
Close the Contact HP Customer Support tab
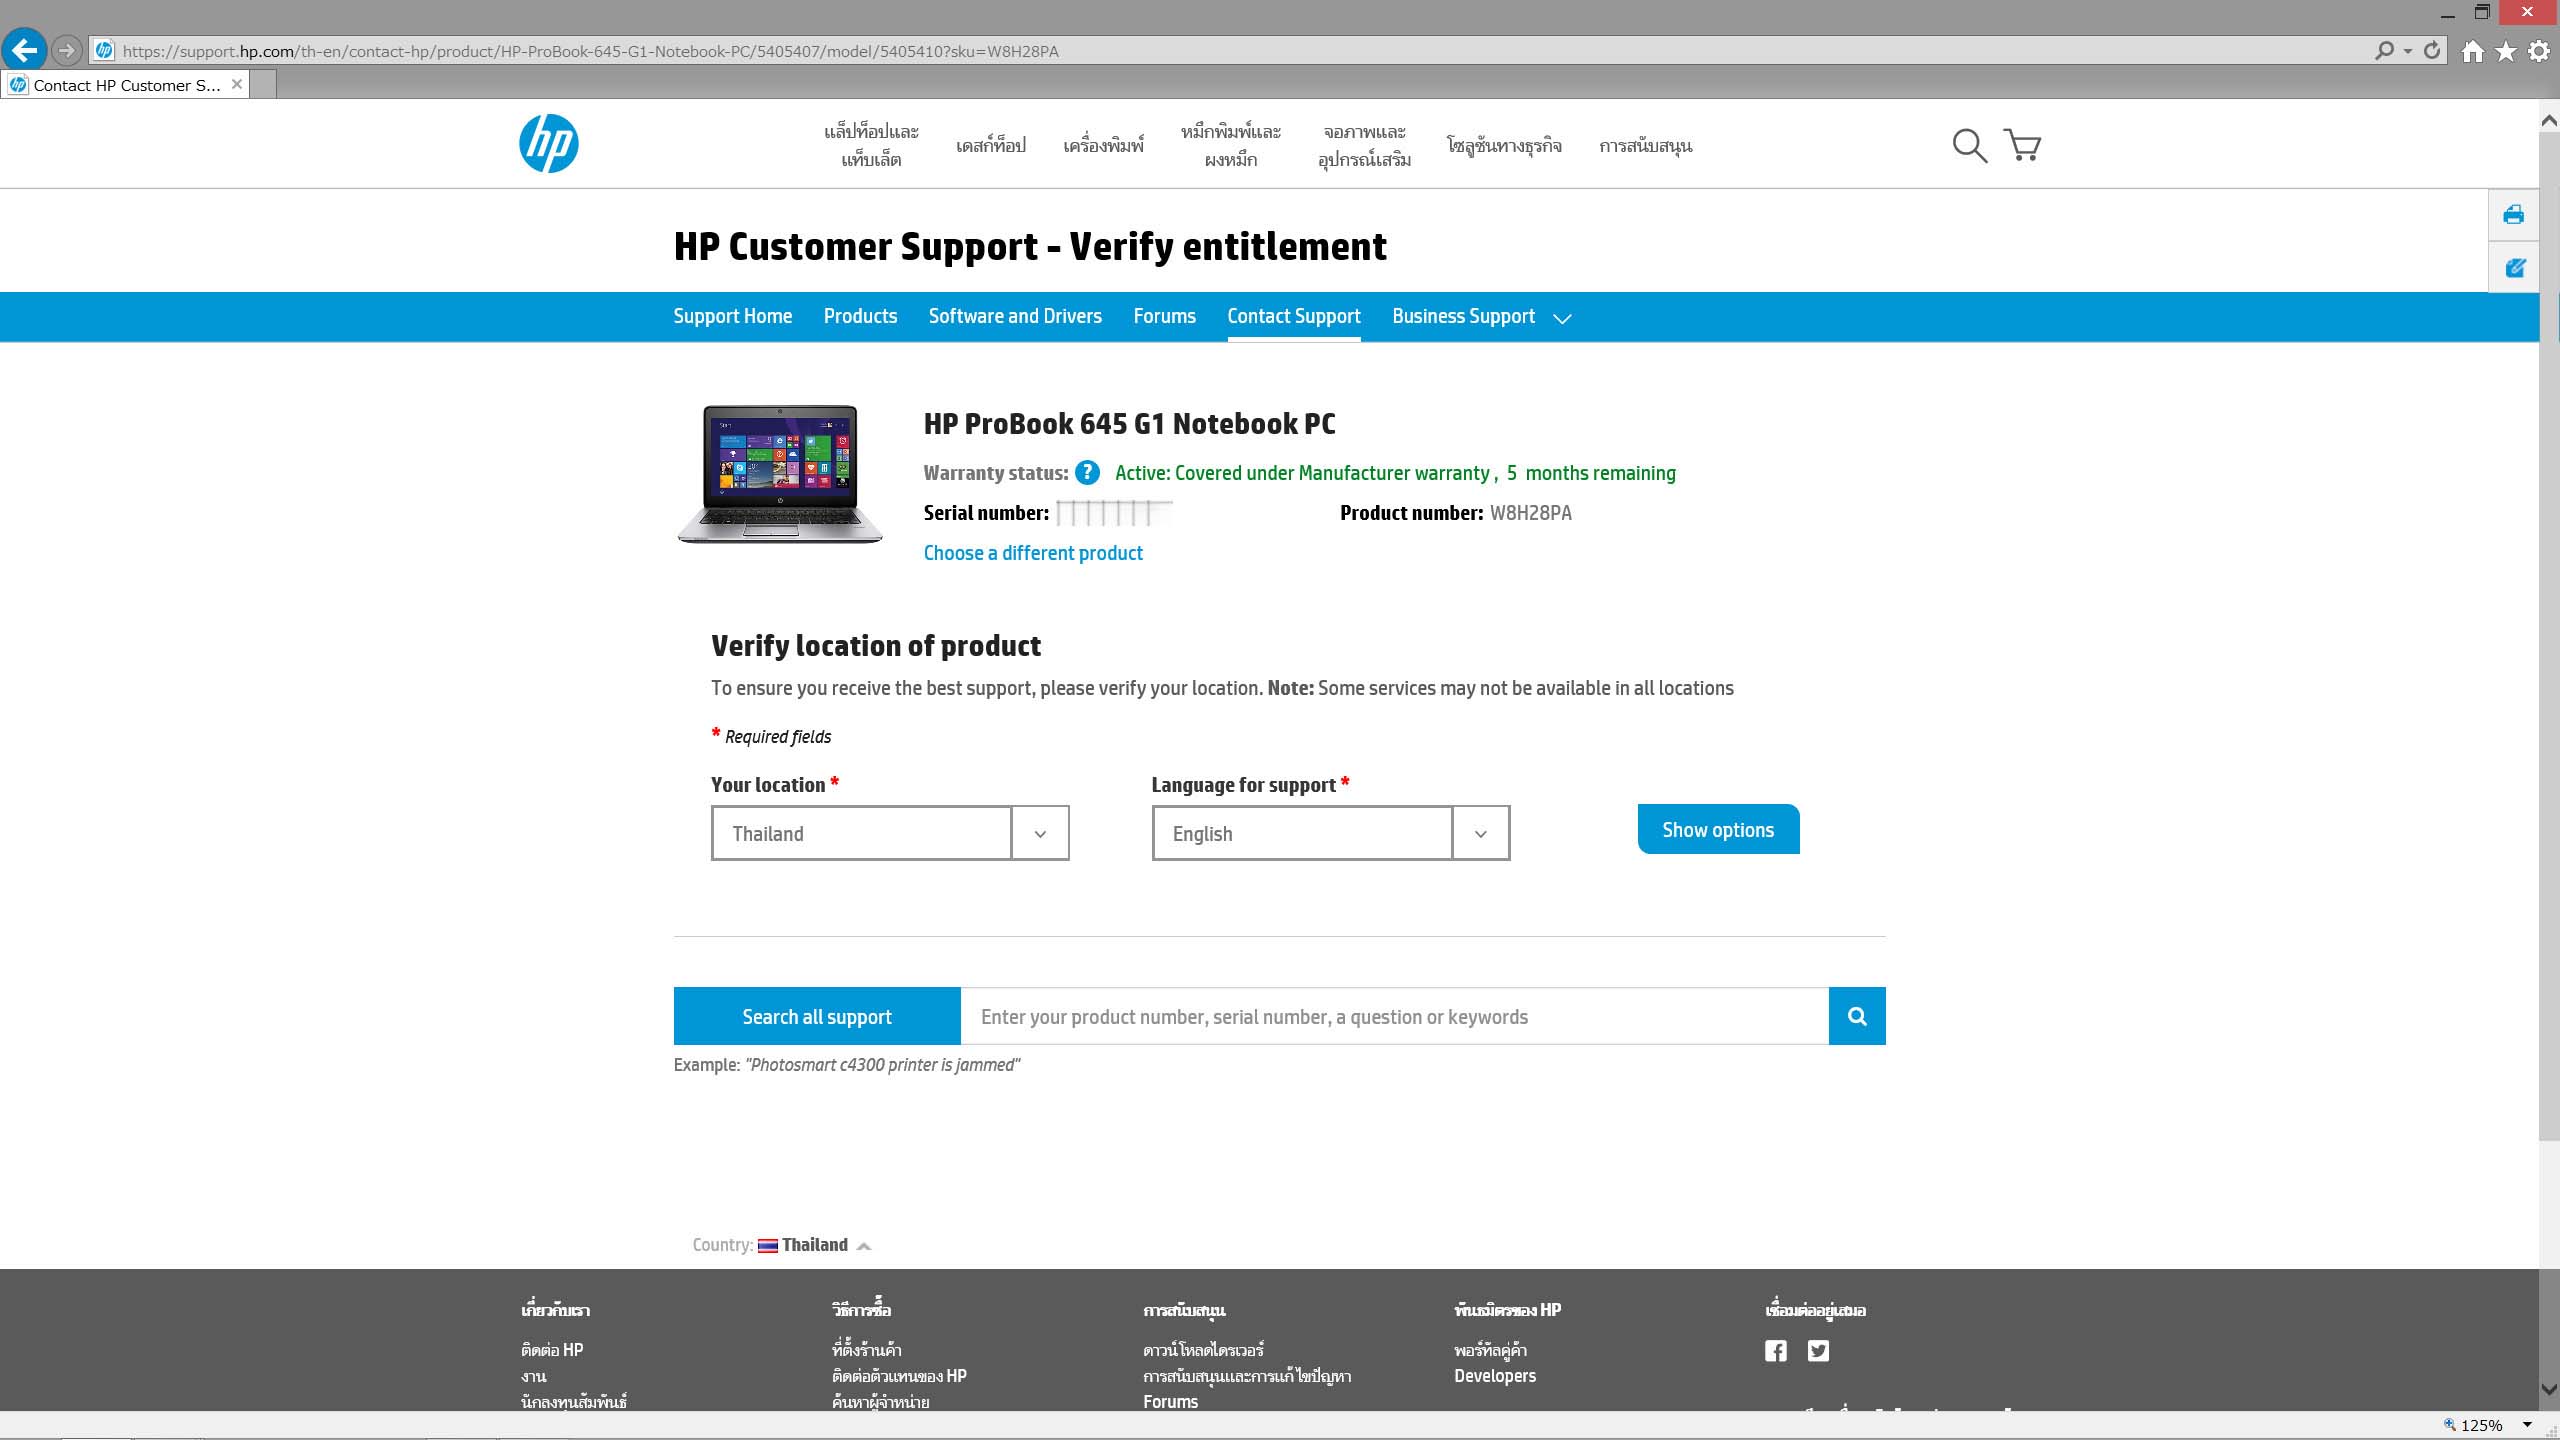click(237, 84)
